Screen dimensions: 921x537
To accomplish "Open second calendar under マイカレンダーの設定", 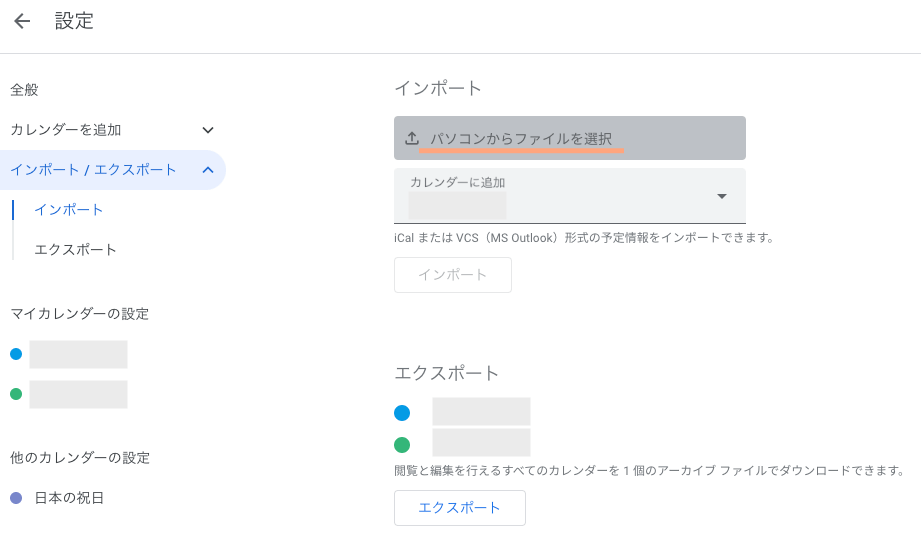I will click(x=78, y=394).
